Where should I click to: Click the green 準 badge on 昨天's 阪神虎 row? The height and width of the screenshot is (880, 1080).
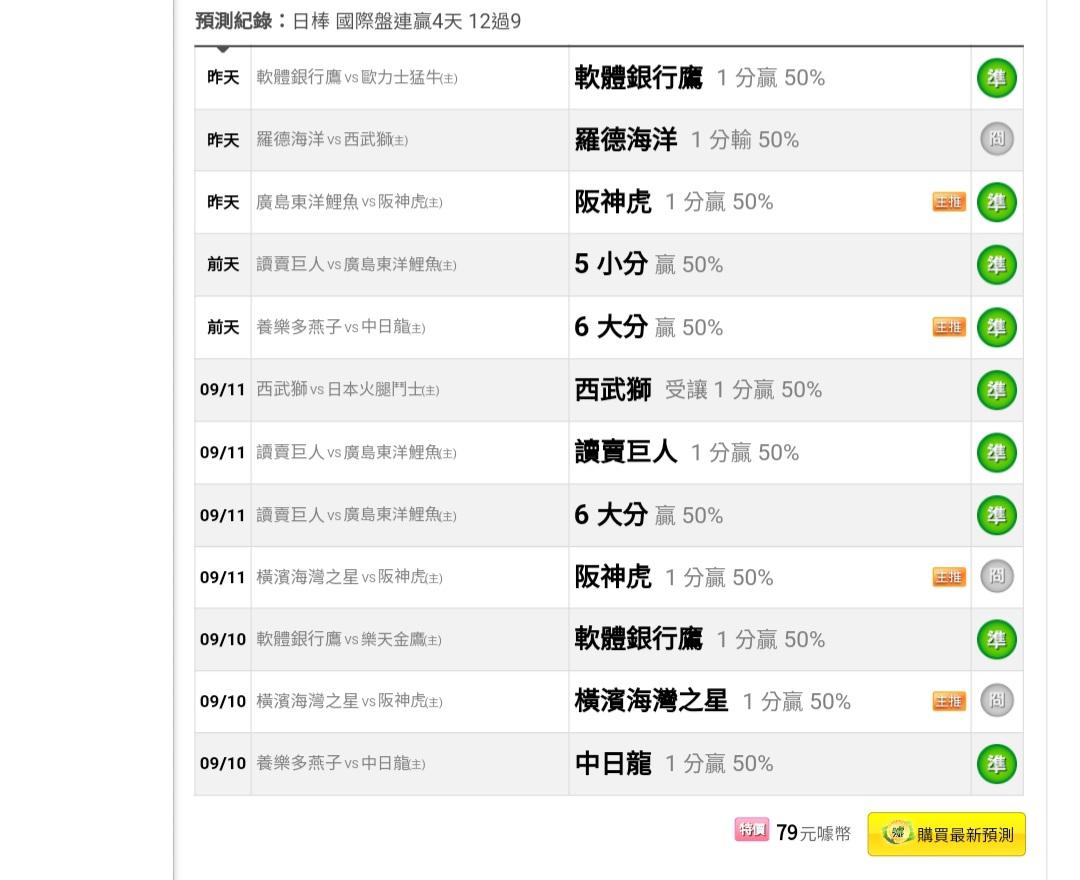point(997,202)
